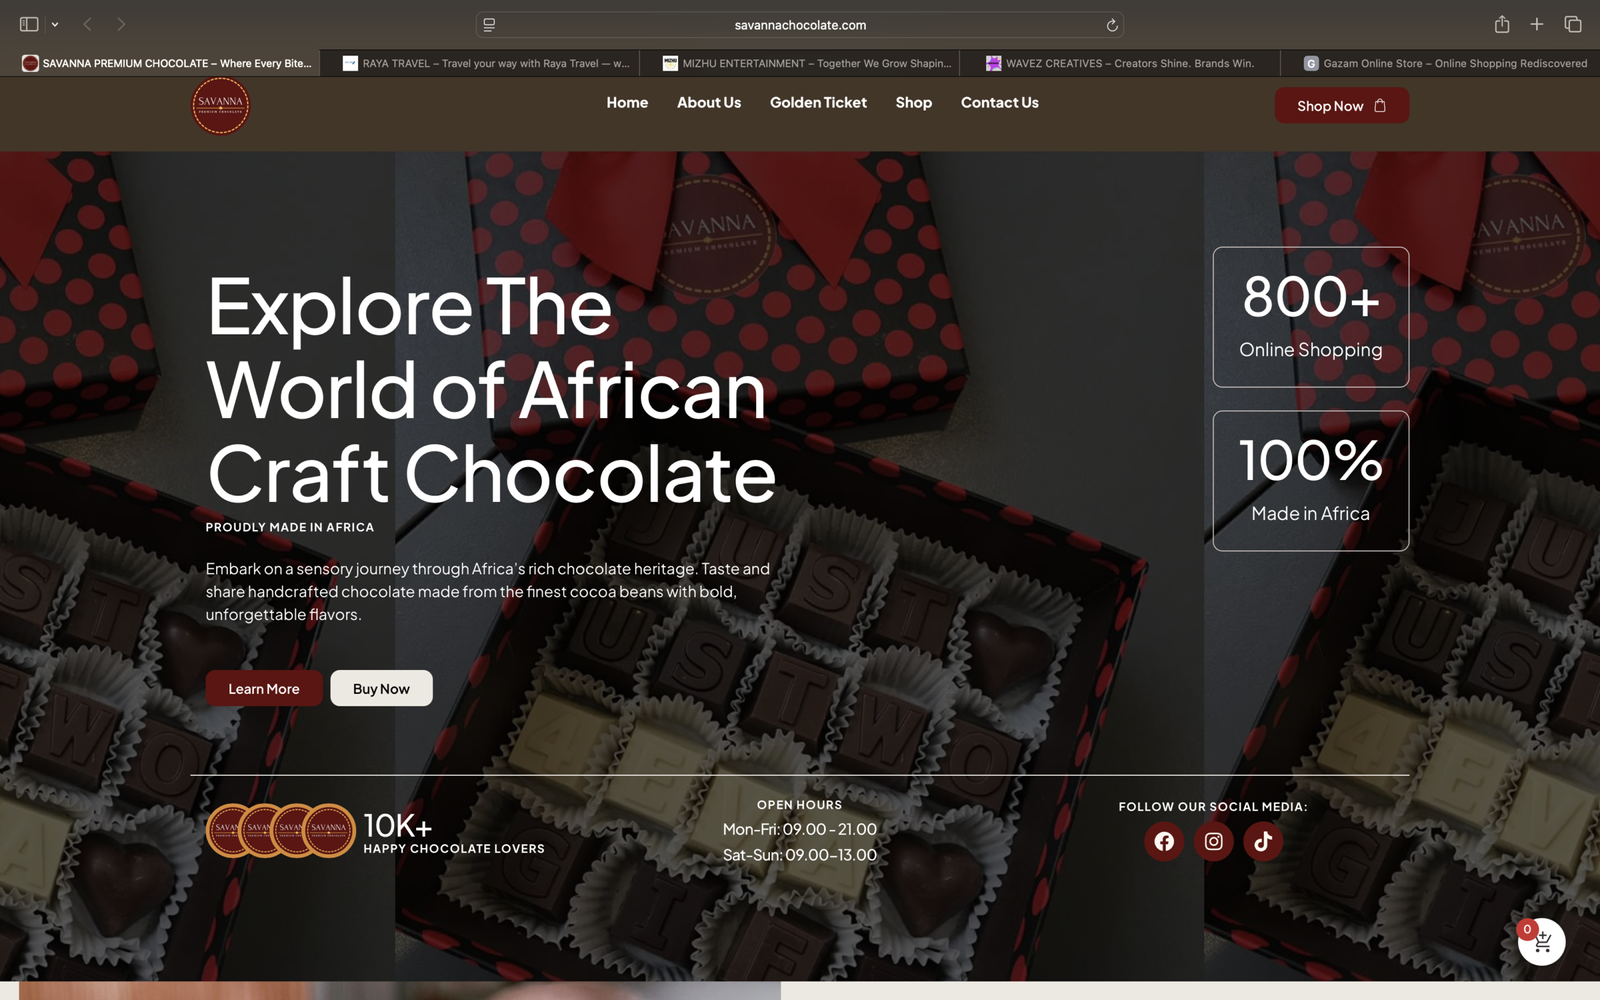Add a new tab with plus icon
Image resolution: width=1600 pixels, height=1000 pixels.
(x=1537, y=24)
